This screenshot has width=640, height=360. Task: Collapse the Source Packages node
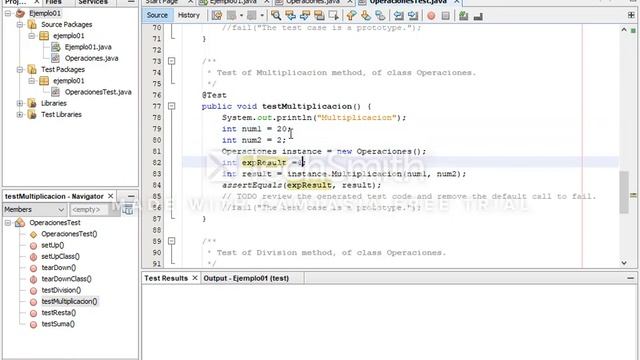tap(20, 24)
